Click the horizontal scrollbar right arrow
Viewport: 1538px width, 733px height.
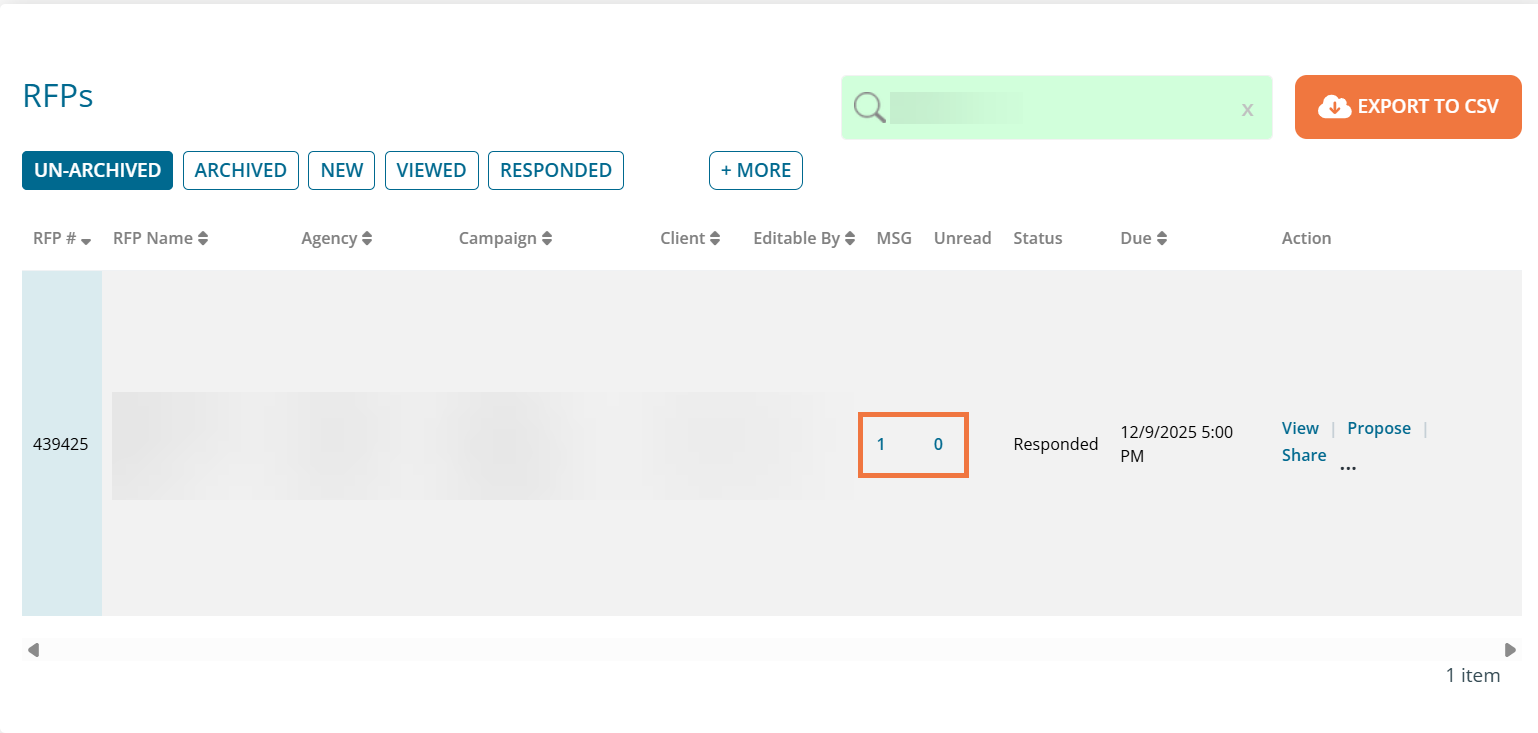point(1510,650)
